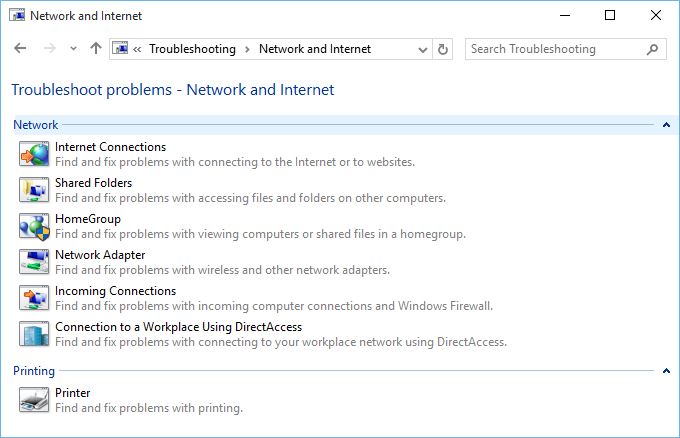Click the description about files on other computers
The image size is (680, 438).
point(250,198)
